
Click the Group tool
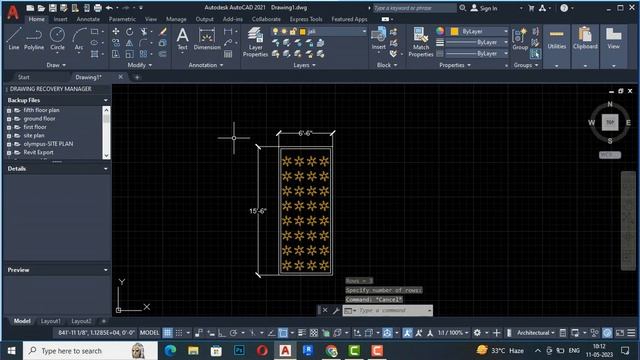click(x=520, y=39)
